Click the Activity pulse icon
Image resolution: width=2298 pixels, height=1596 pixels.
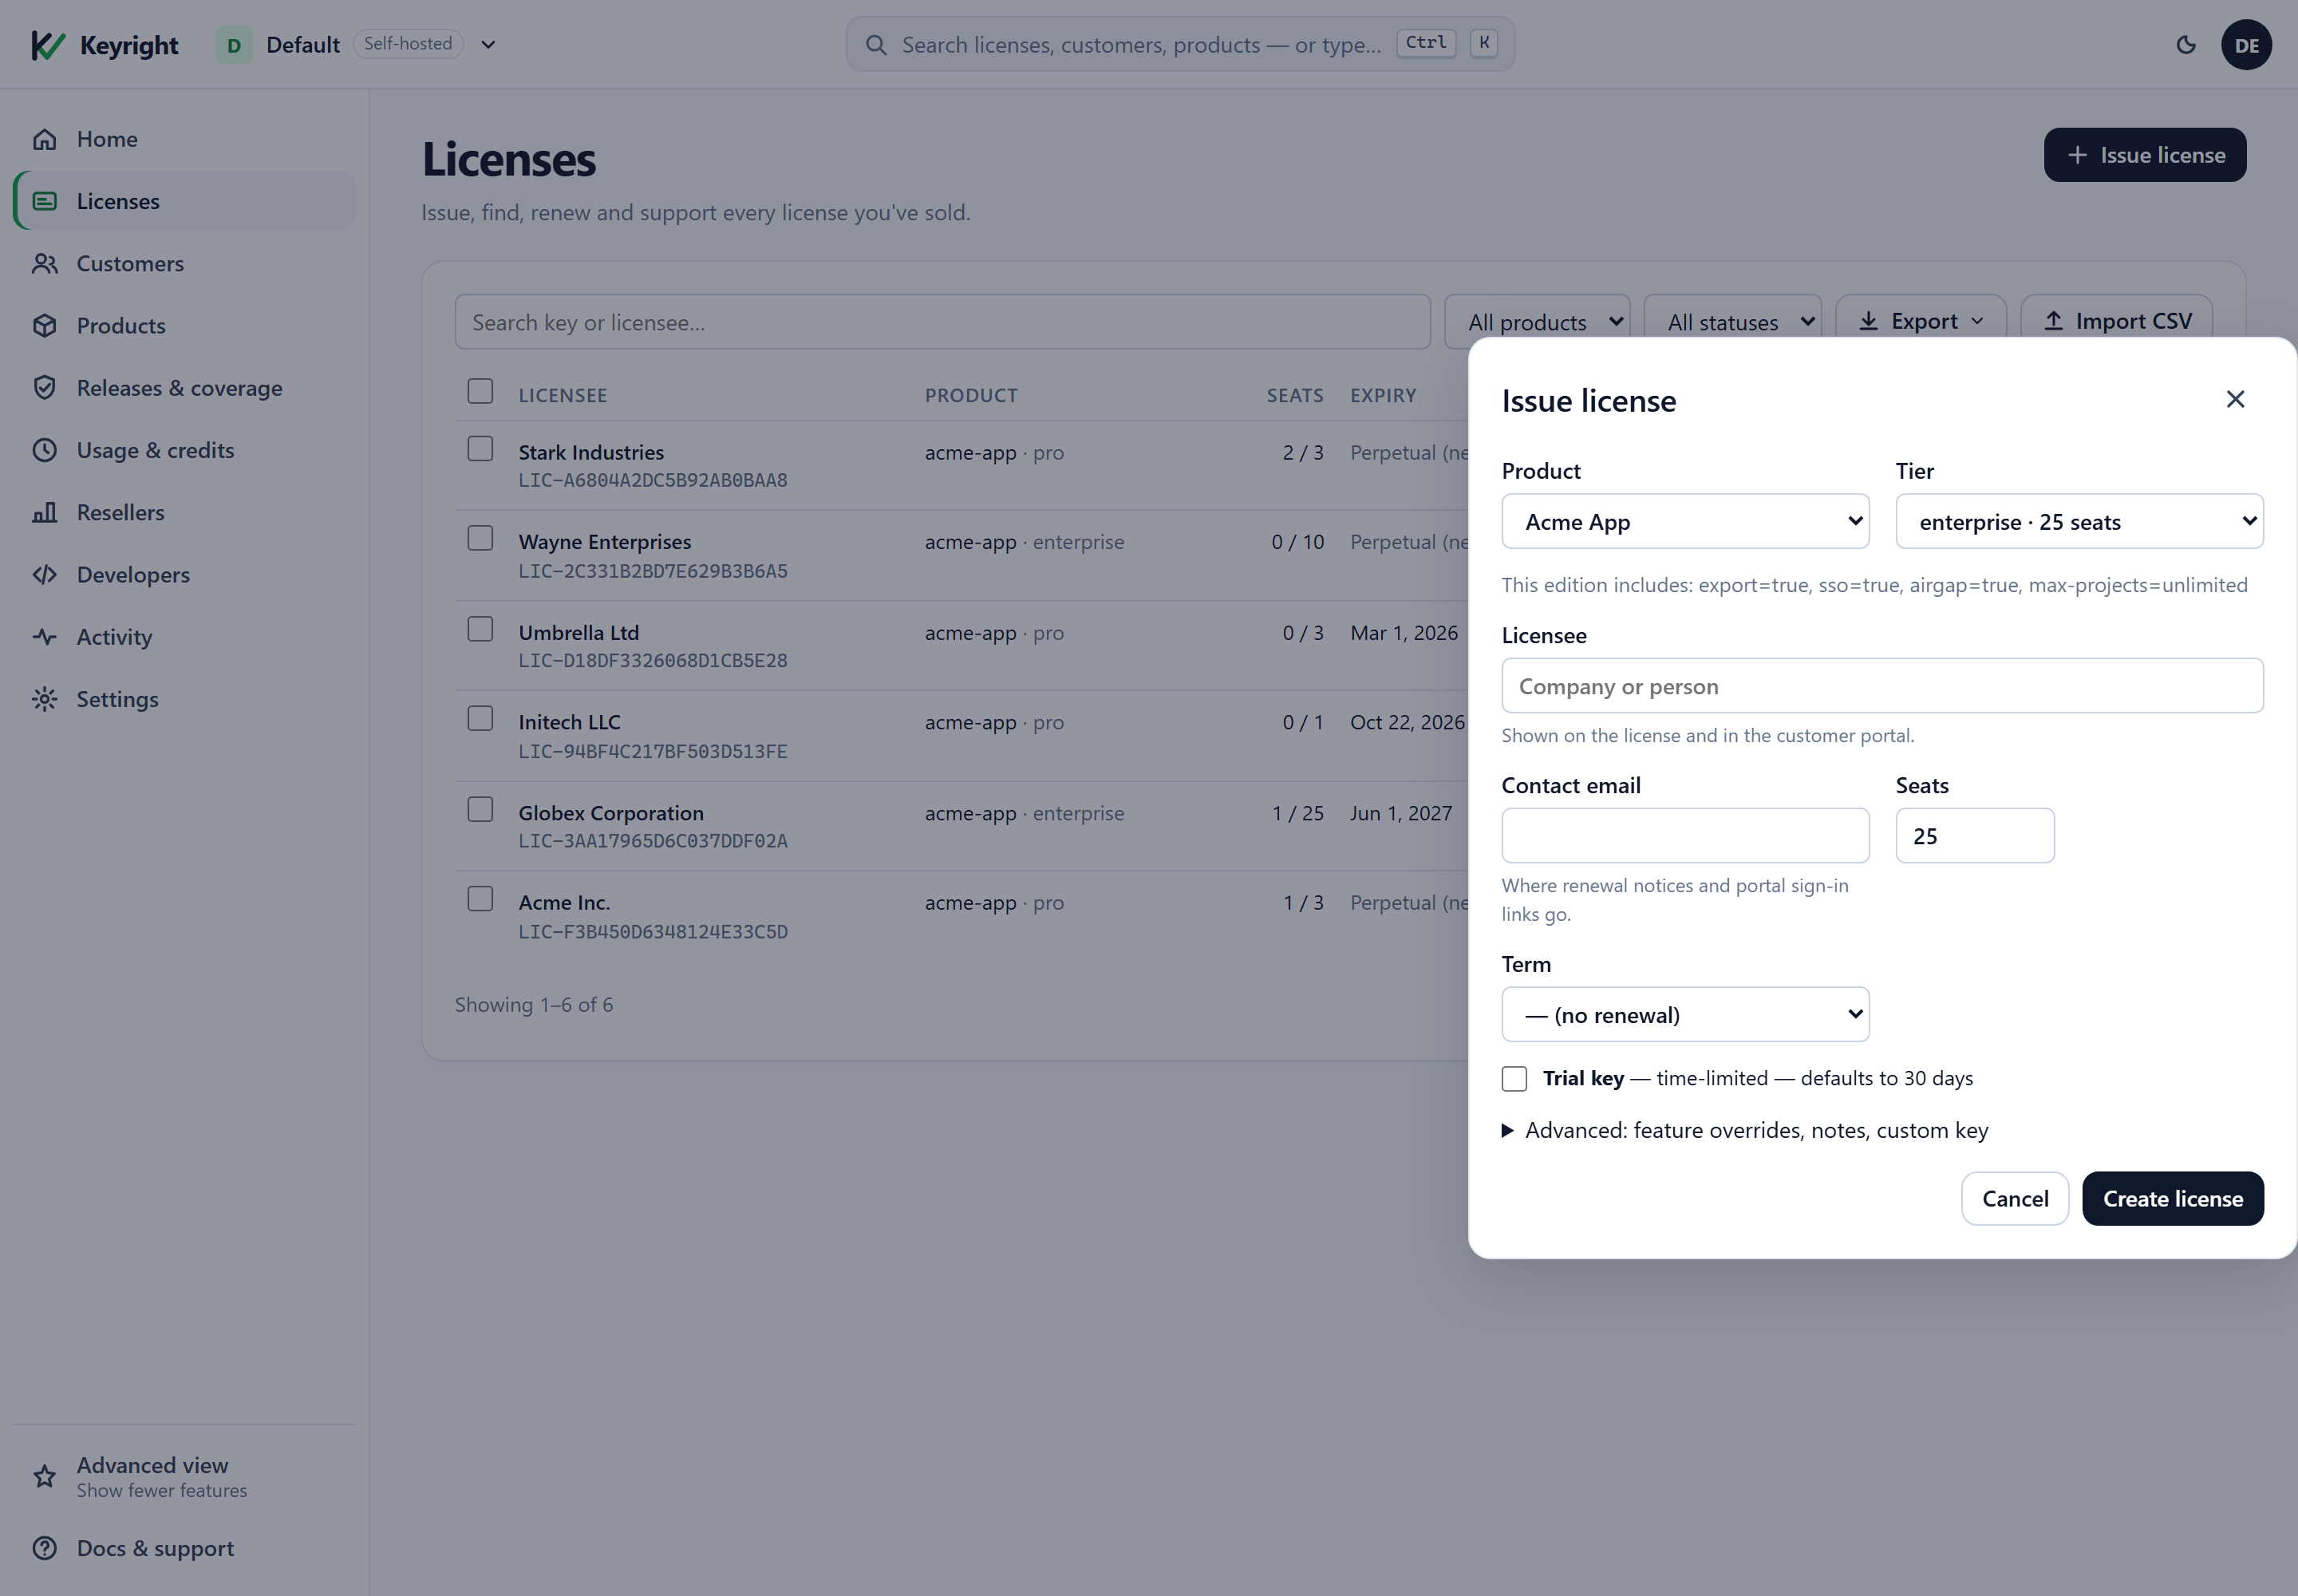44,637
